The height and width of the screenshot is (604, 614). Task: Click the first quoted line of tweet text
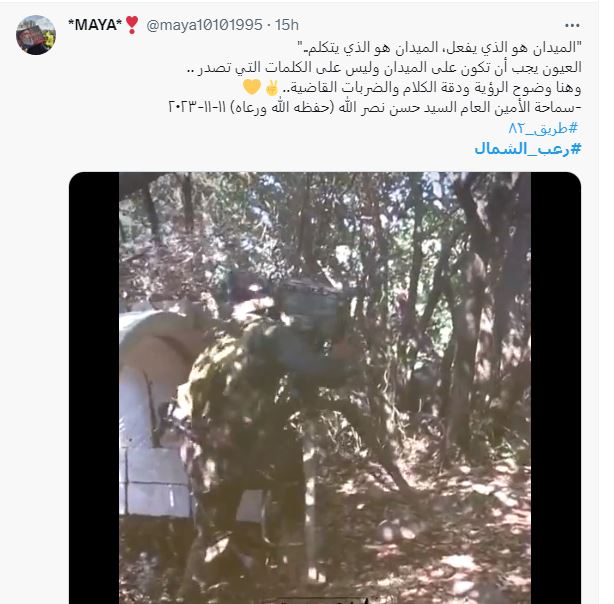tap(439, 47)
